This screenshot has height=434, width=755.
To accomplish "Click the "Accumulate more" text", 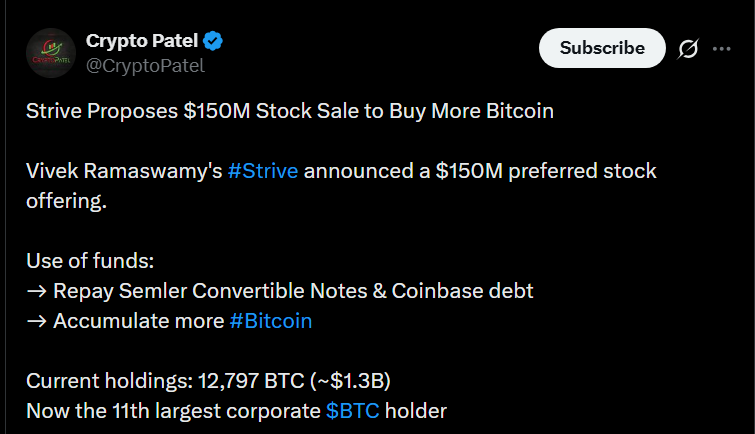I will (138, 321).
